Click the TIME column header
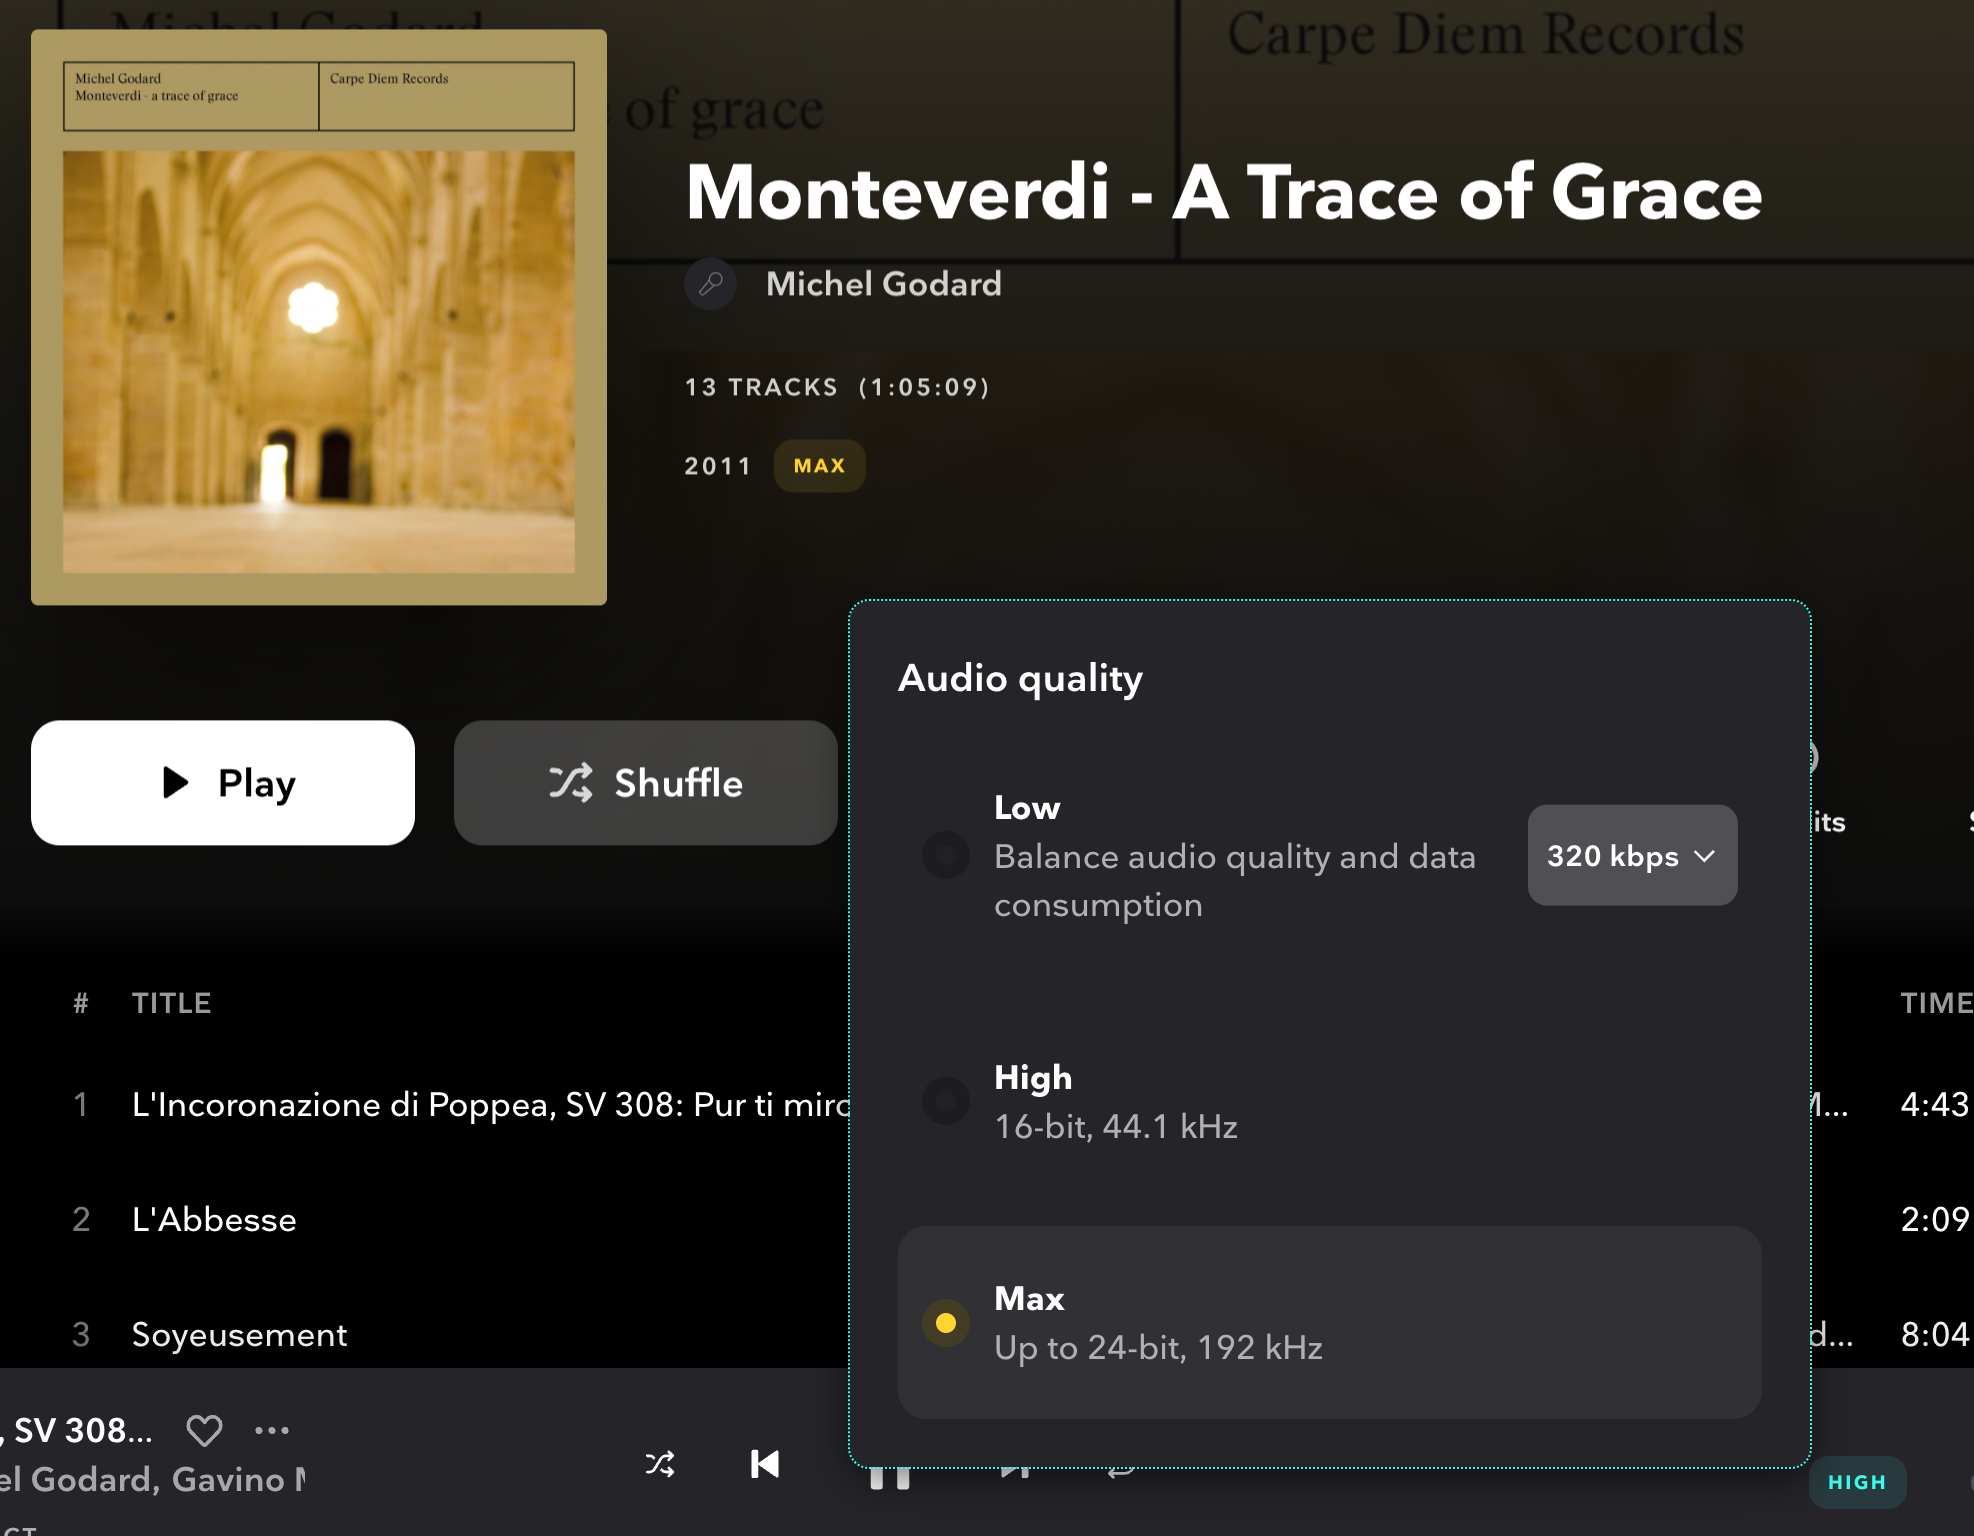1974x1536 pixels. coord(1936,1003)
